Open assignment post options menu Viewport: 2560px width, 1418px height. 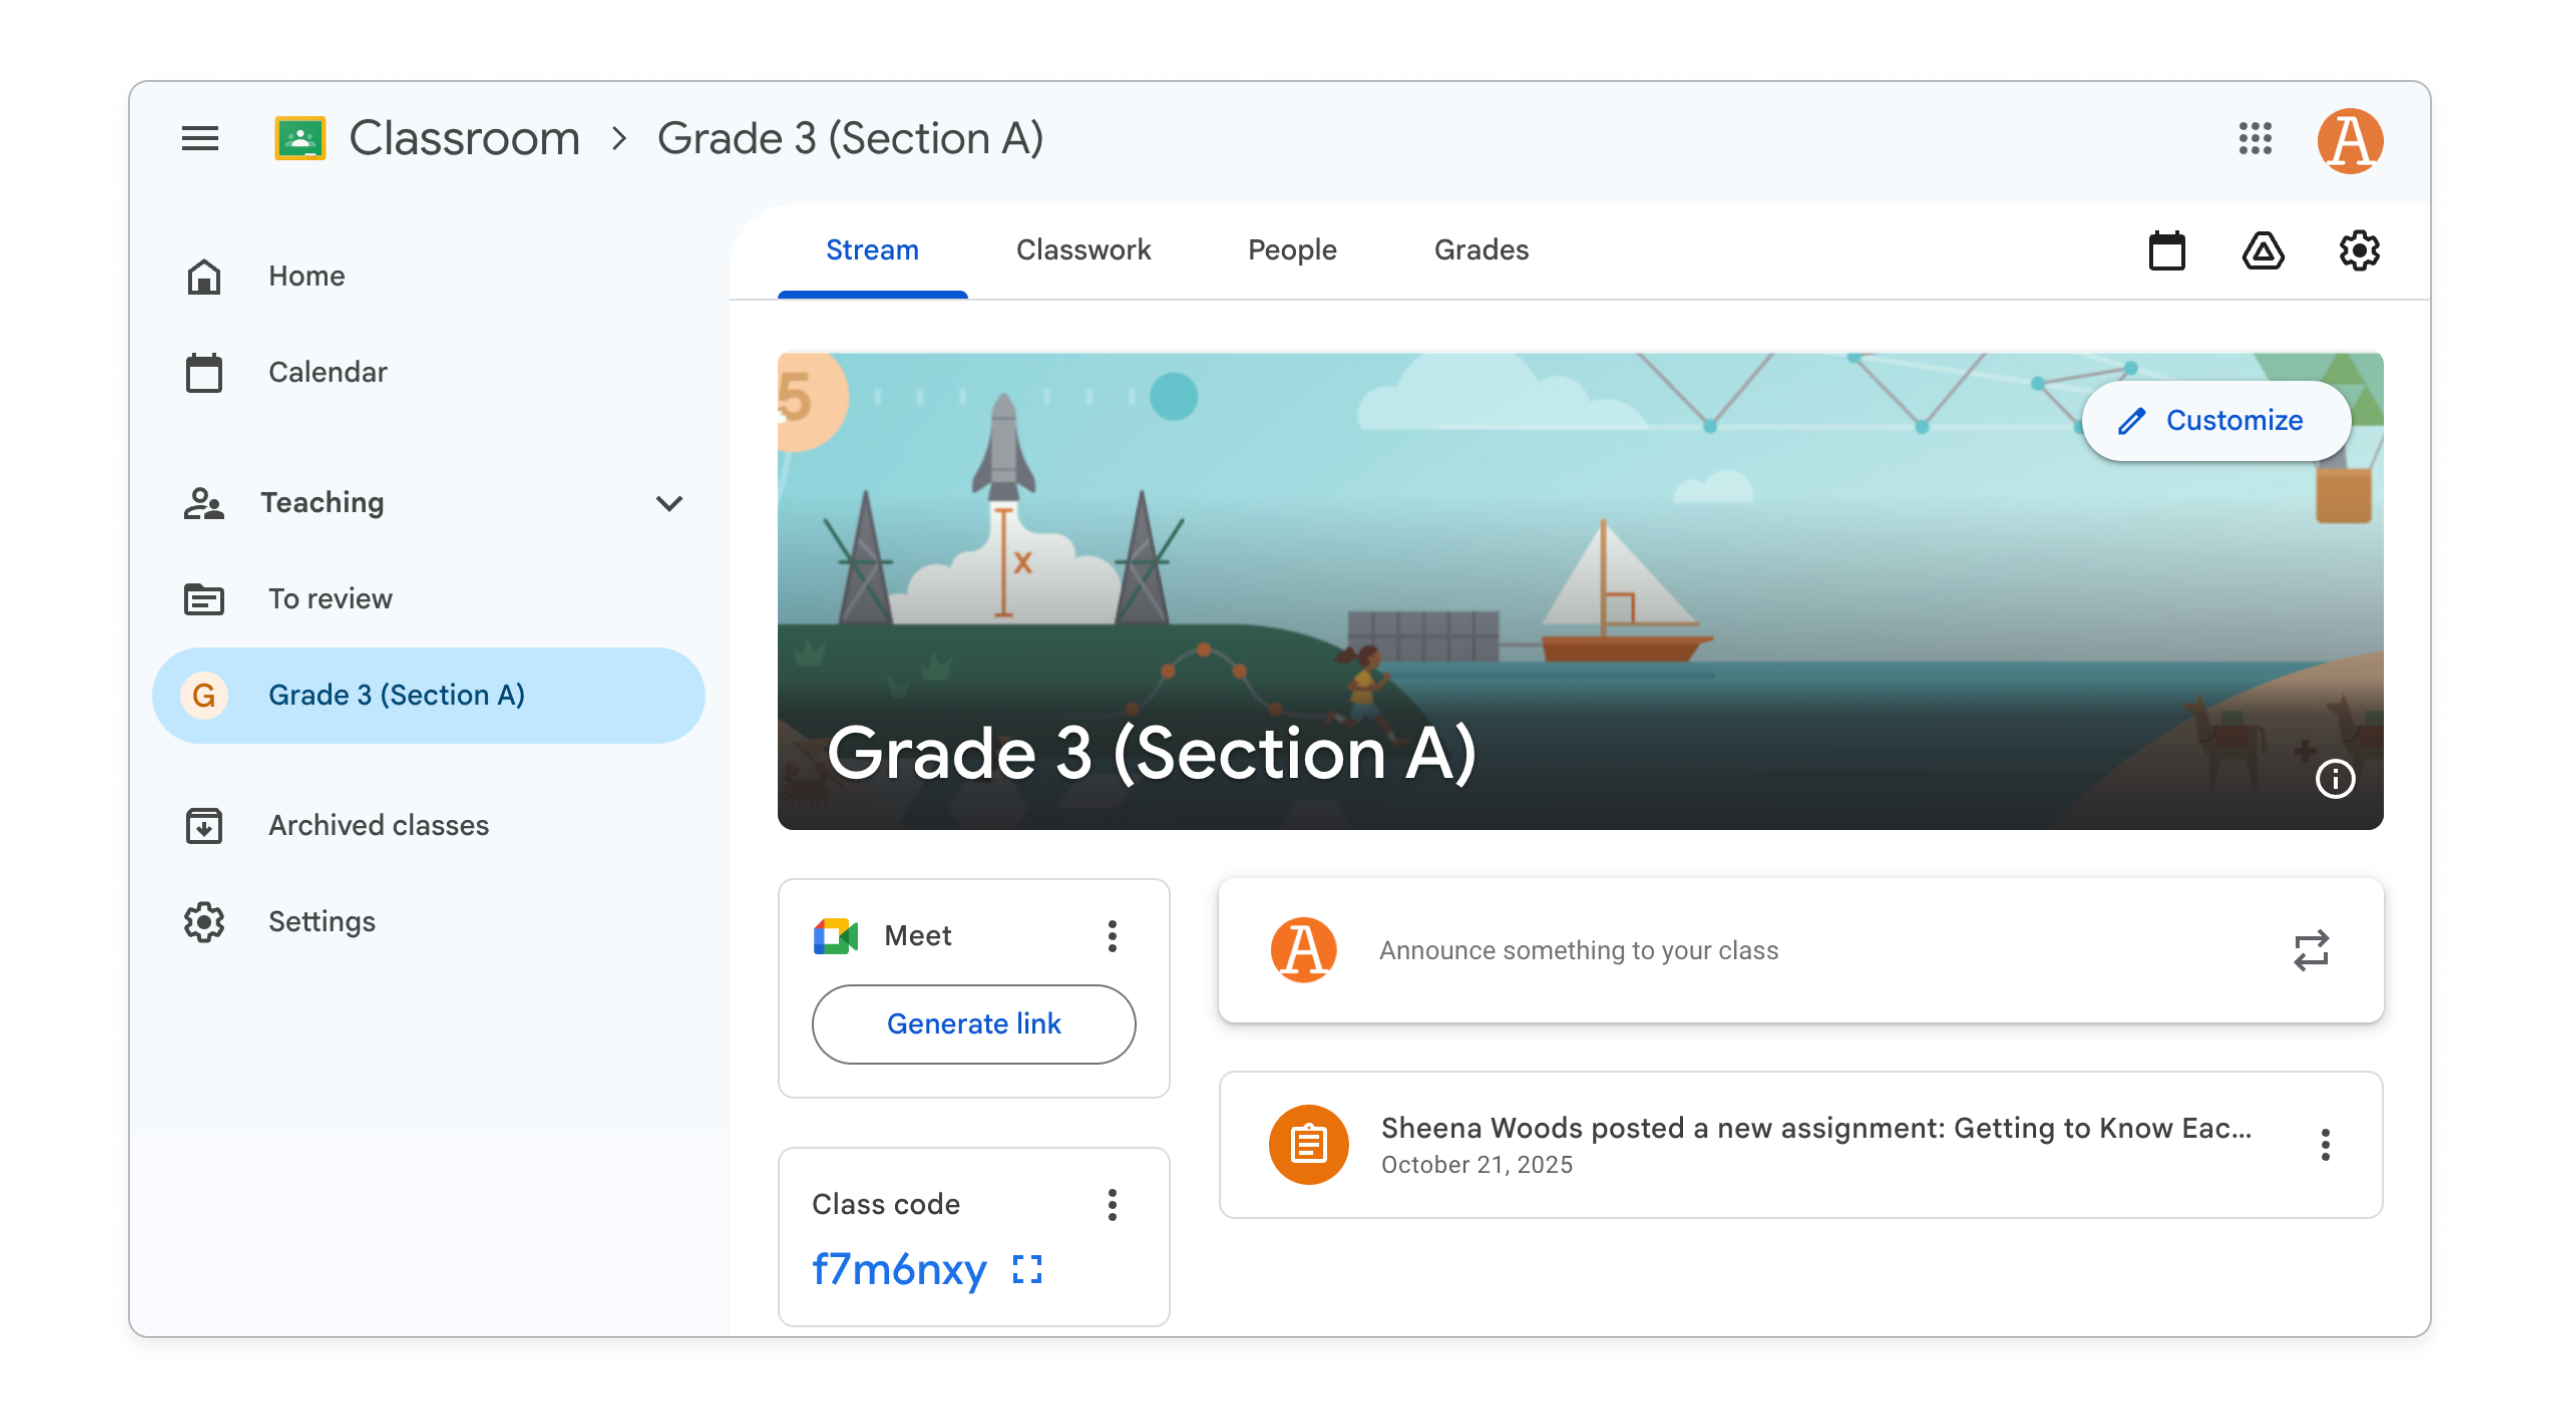click(x=2325, y=1145)
